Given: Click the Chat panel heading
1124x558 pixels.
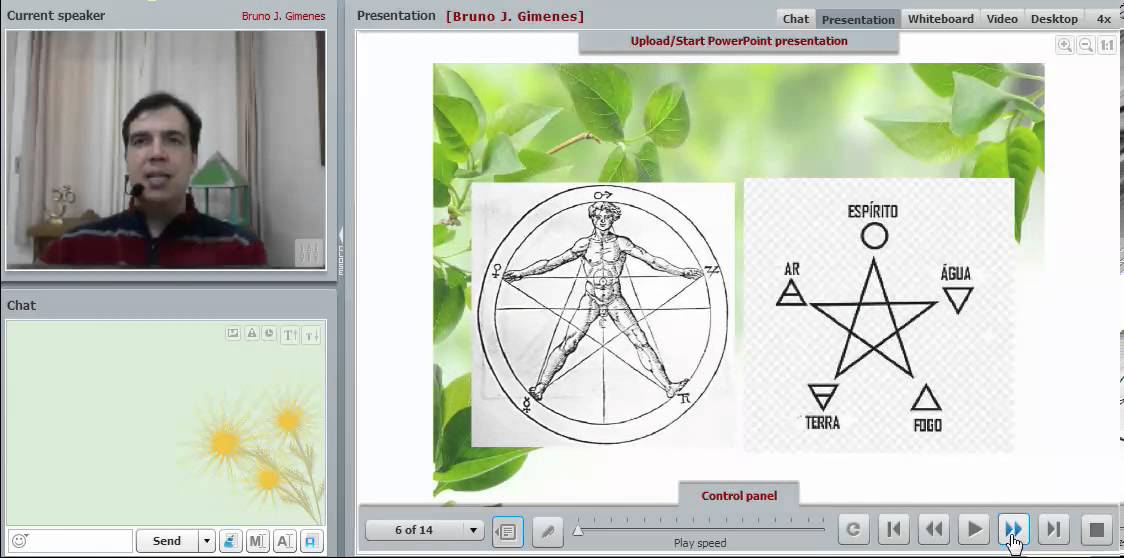Looking at the screenshot, I should (22, 306).
